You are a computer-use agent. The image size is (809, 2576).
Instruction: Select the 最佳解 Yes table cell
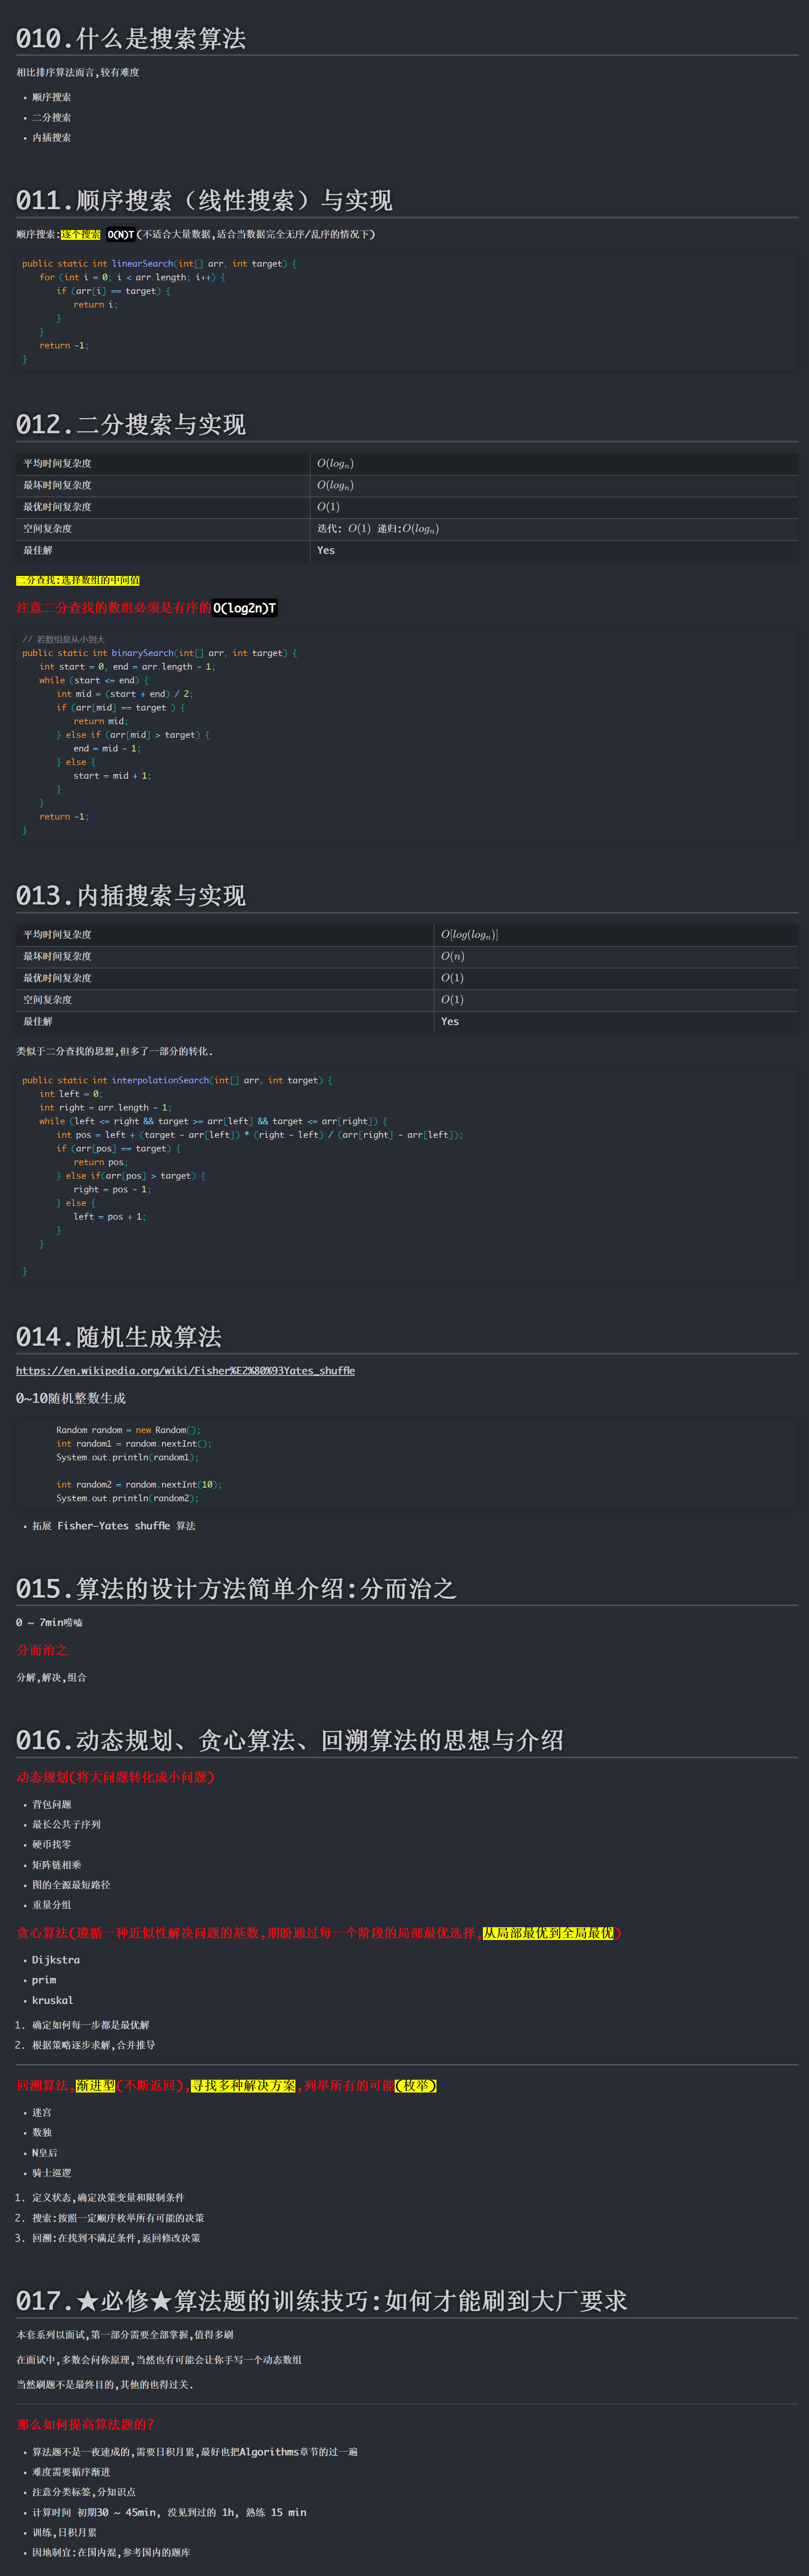pyautogui.click(x=325, y=550)
